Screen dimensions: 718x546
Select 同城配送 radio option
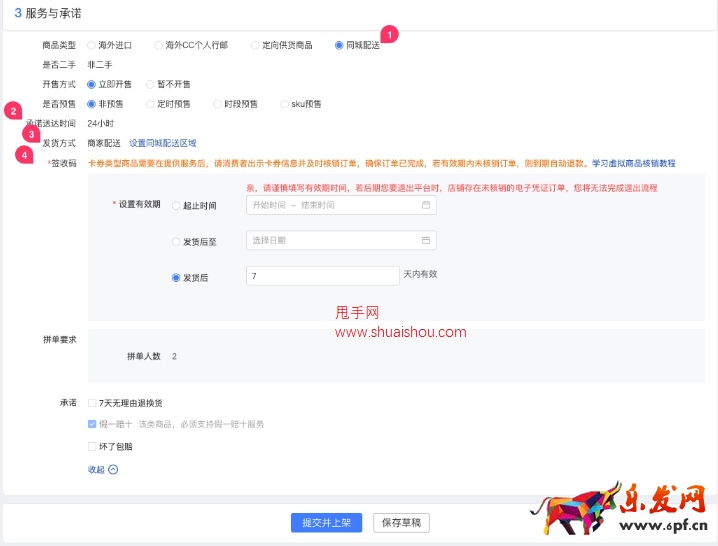point(339,45)
